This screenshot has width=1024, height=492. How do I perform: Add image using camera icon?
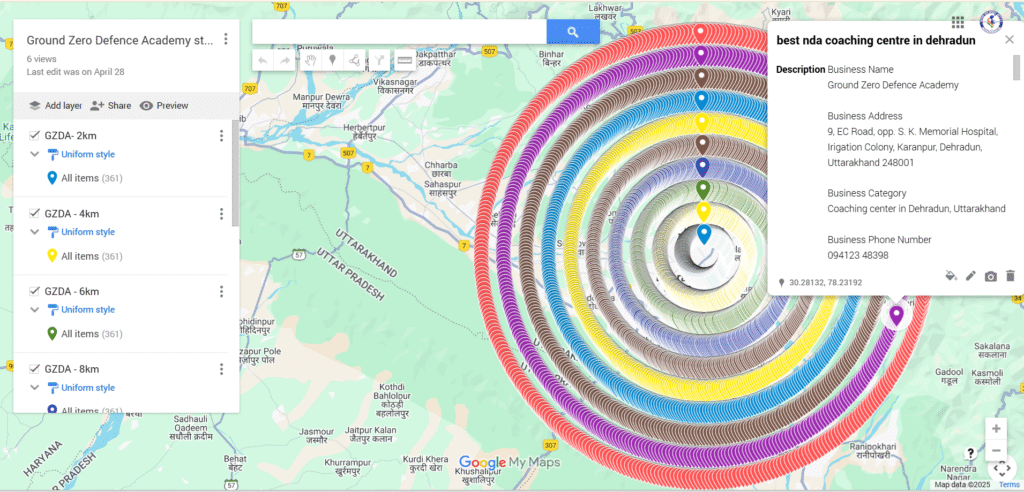[x=990, y=276]
